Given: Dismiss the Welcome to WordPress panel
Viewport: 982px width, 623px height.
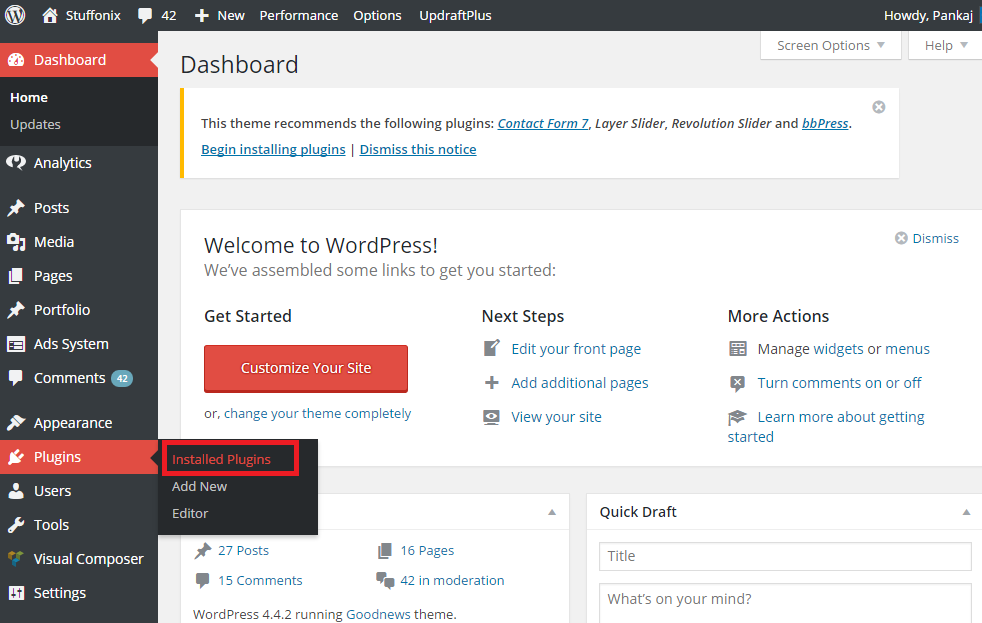Looking at the screenshot, I should 927,239.
